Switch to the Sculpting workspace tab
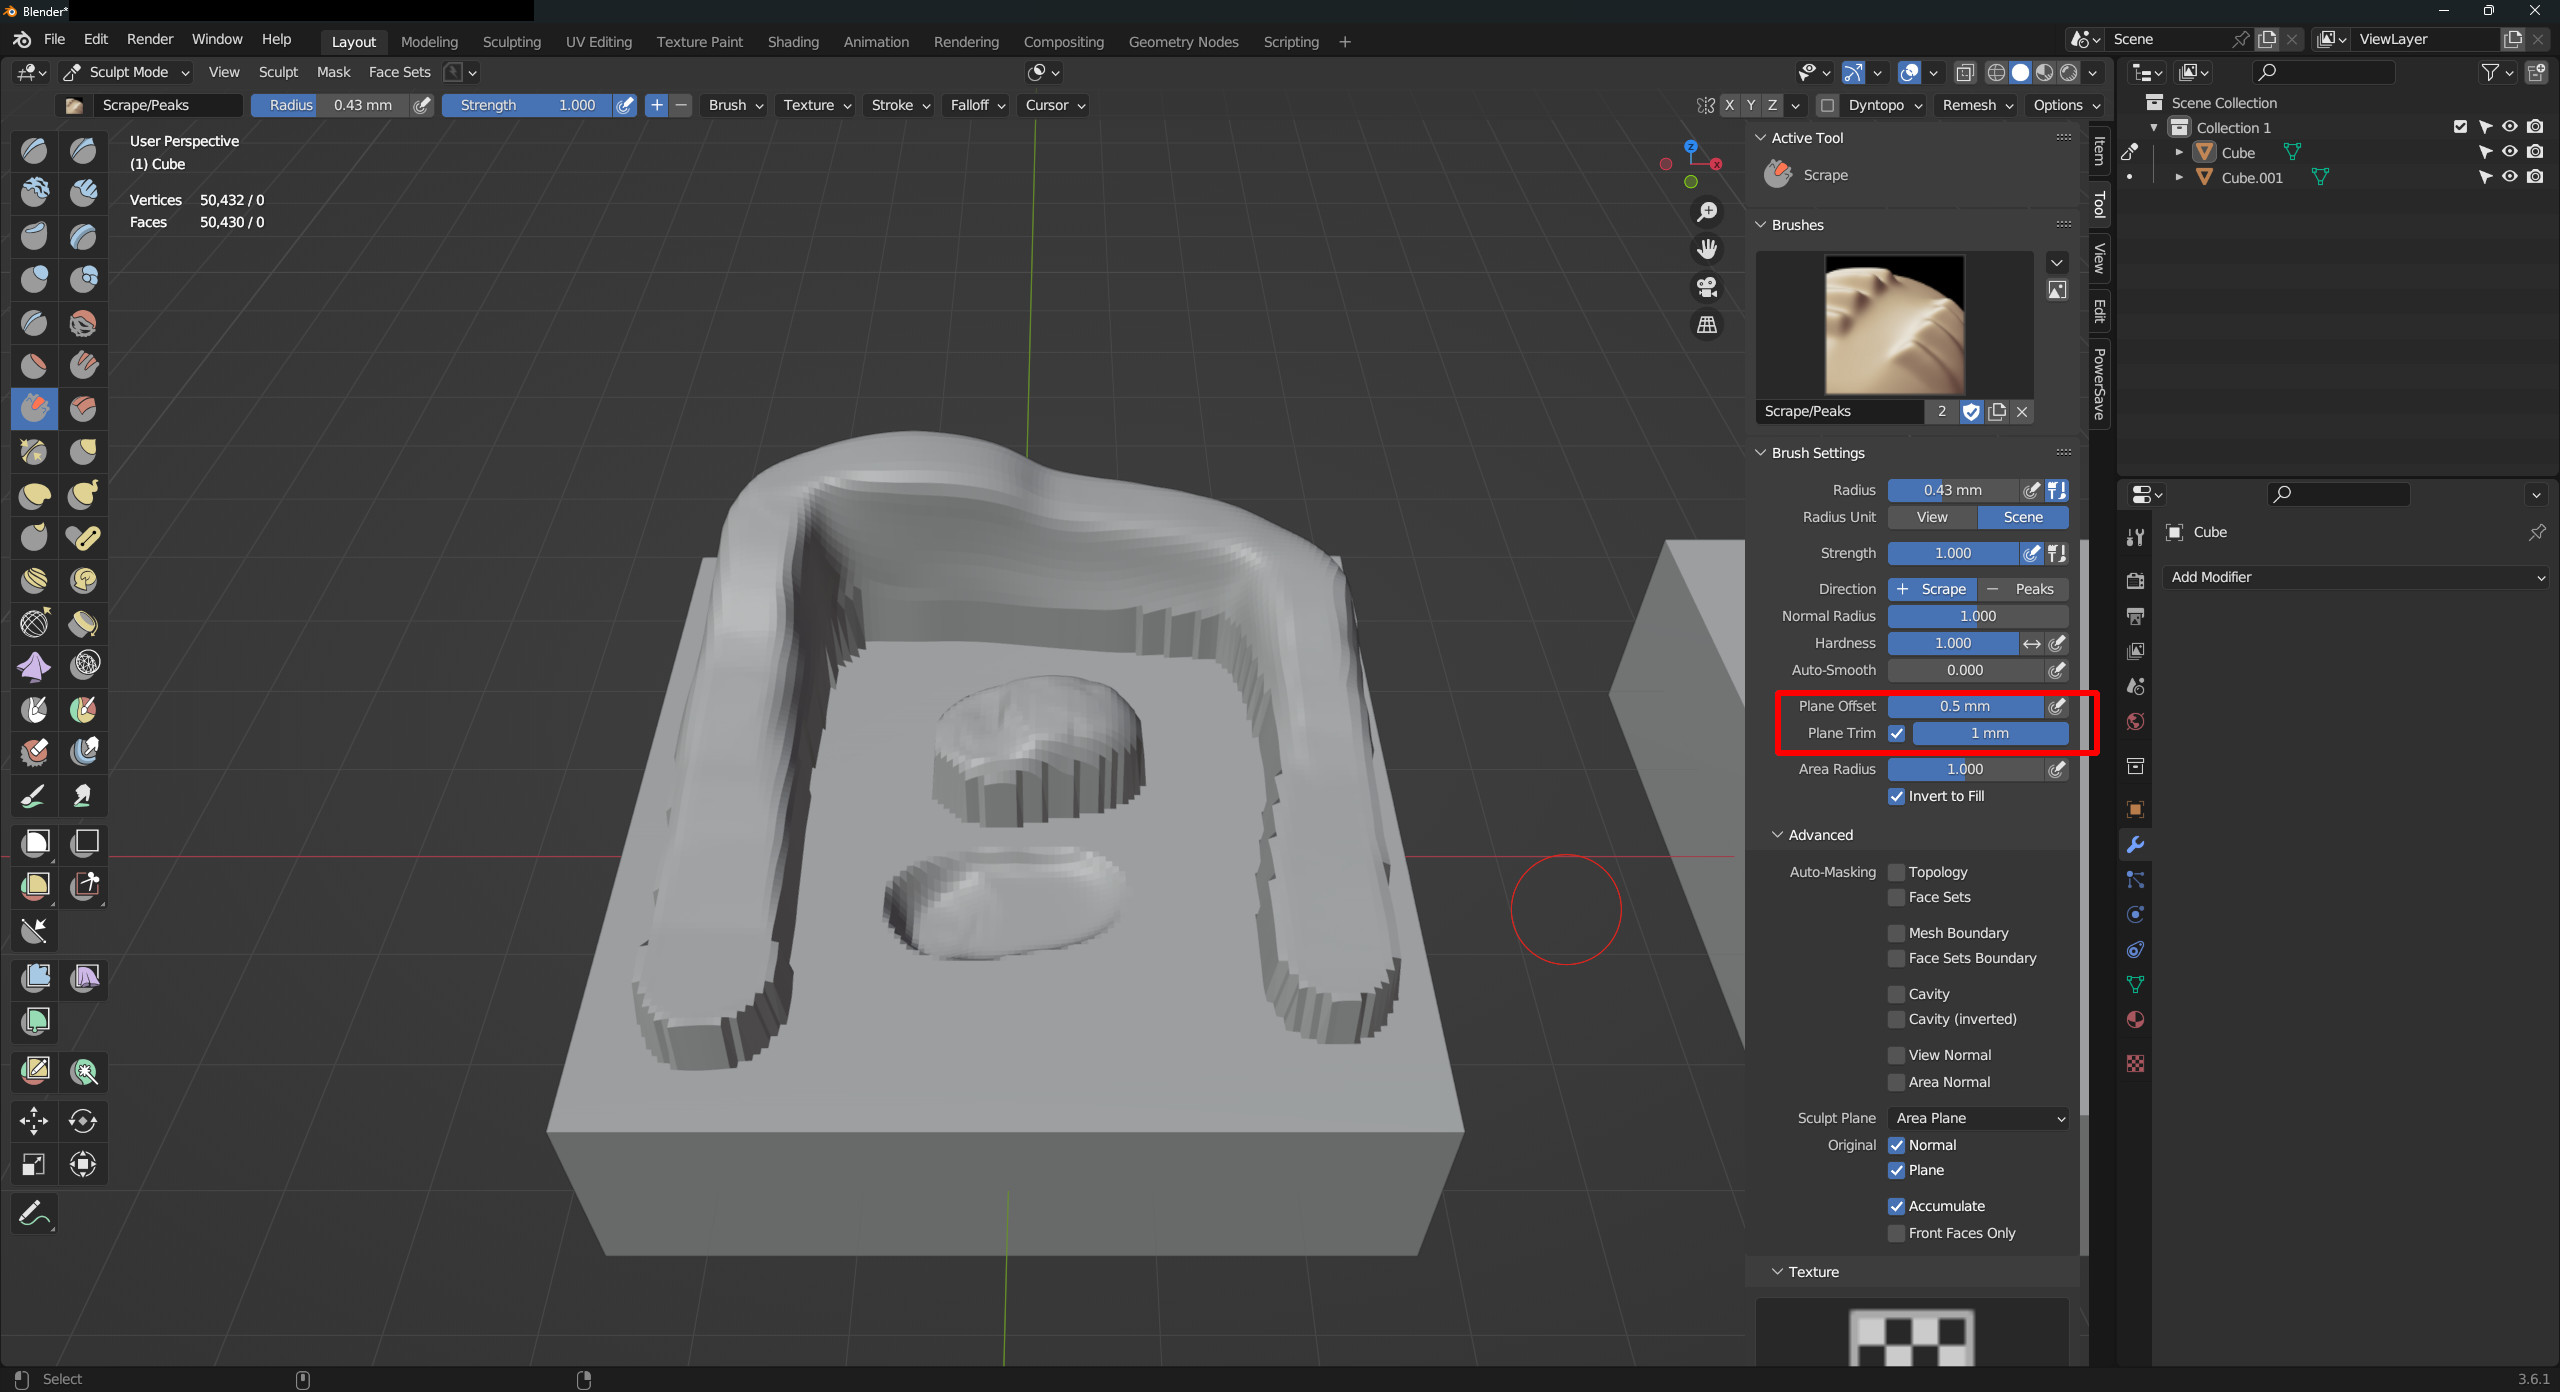 point(511,42)
